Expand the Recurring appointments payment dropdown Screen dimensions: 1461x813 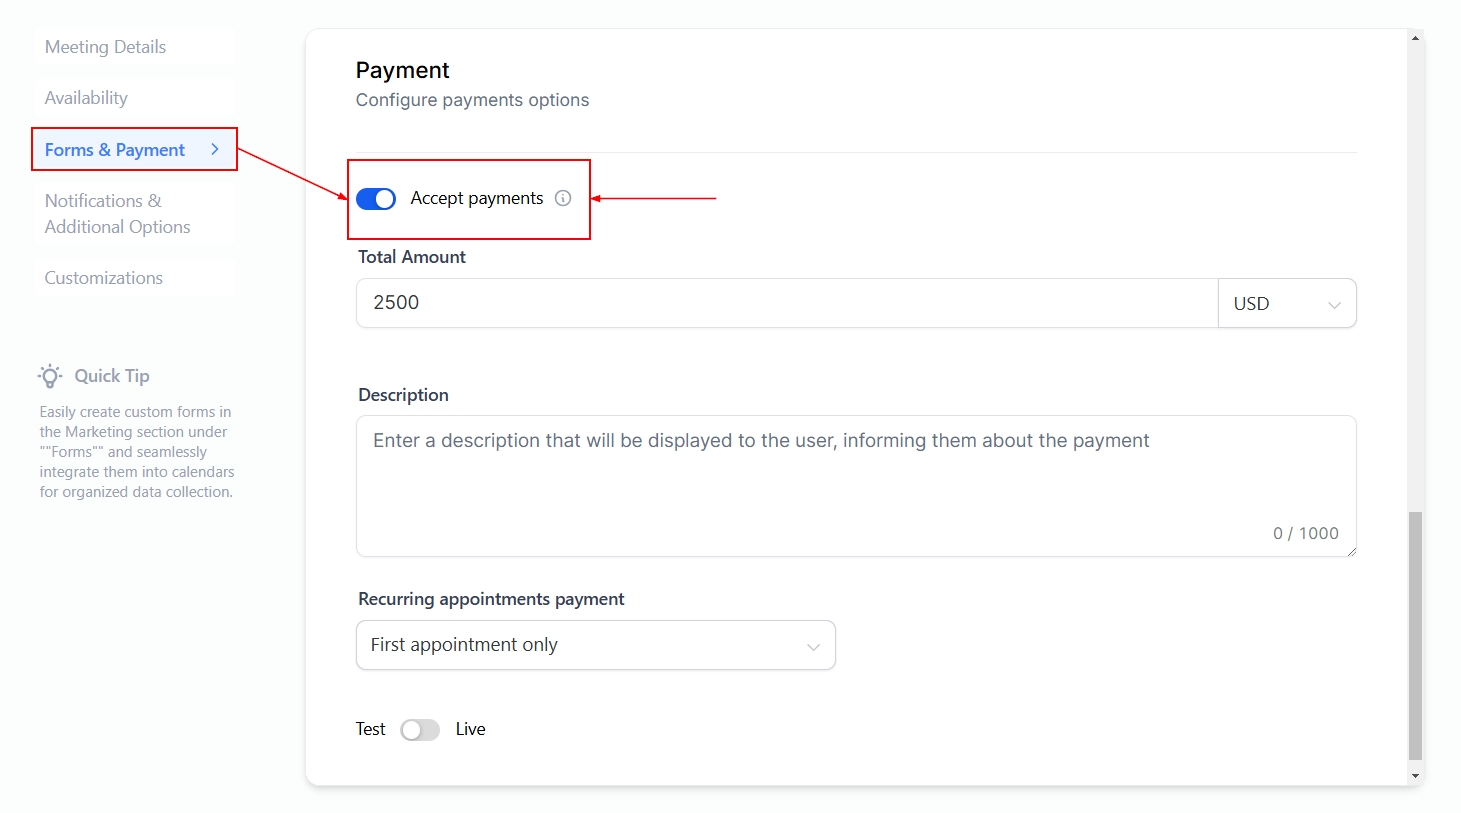pyautogui.click(x=595, y=645)
